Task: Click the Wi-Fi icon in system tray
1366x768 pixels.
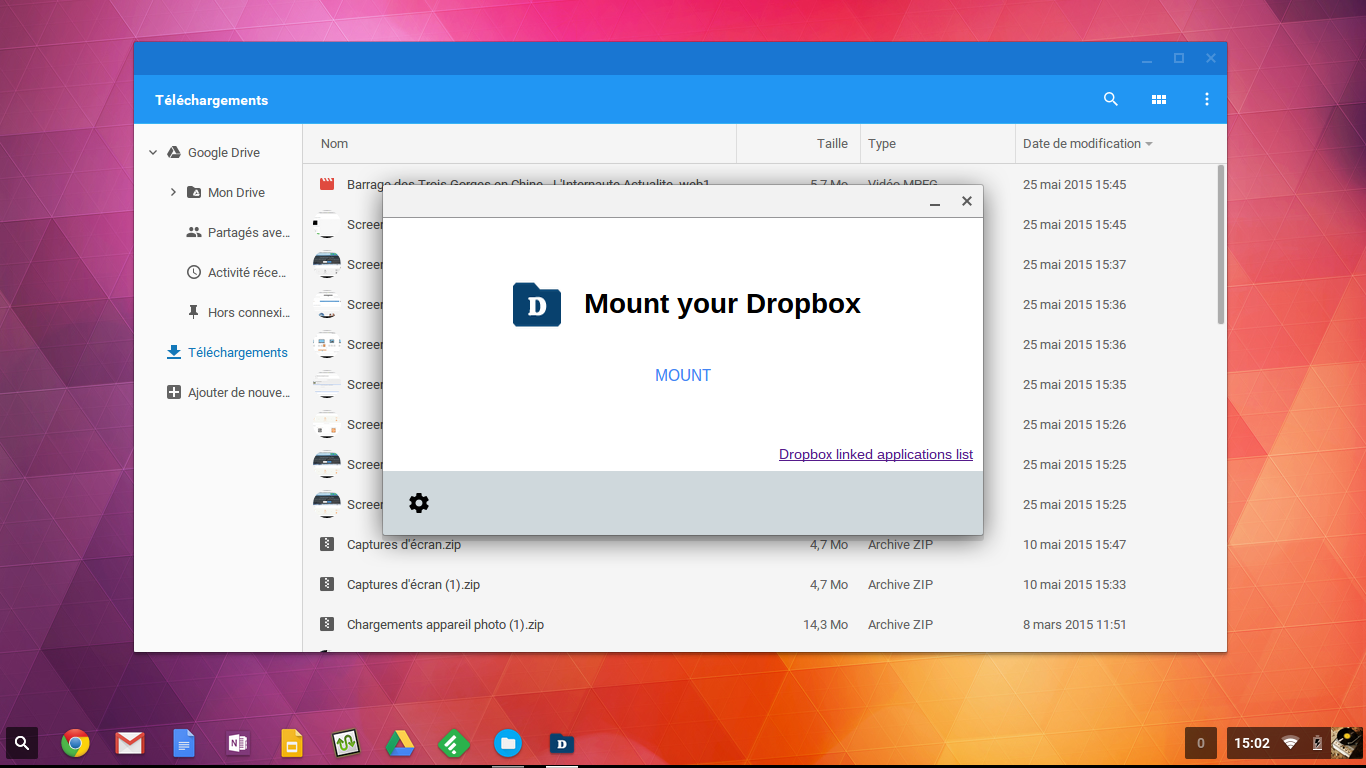Action: pyautogui.click(x=1290, y=743)
